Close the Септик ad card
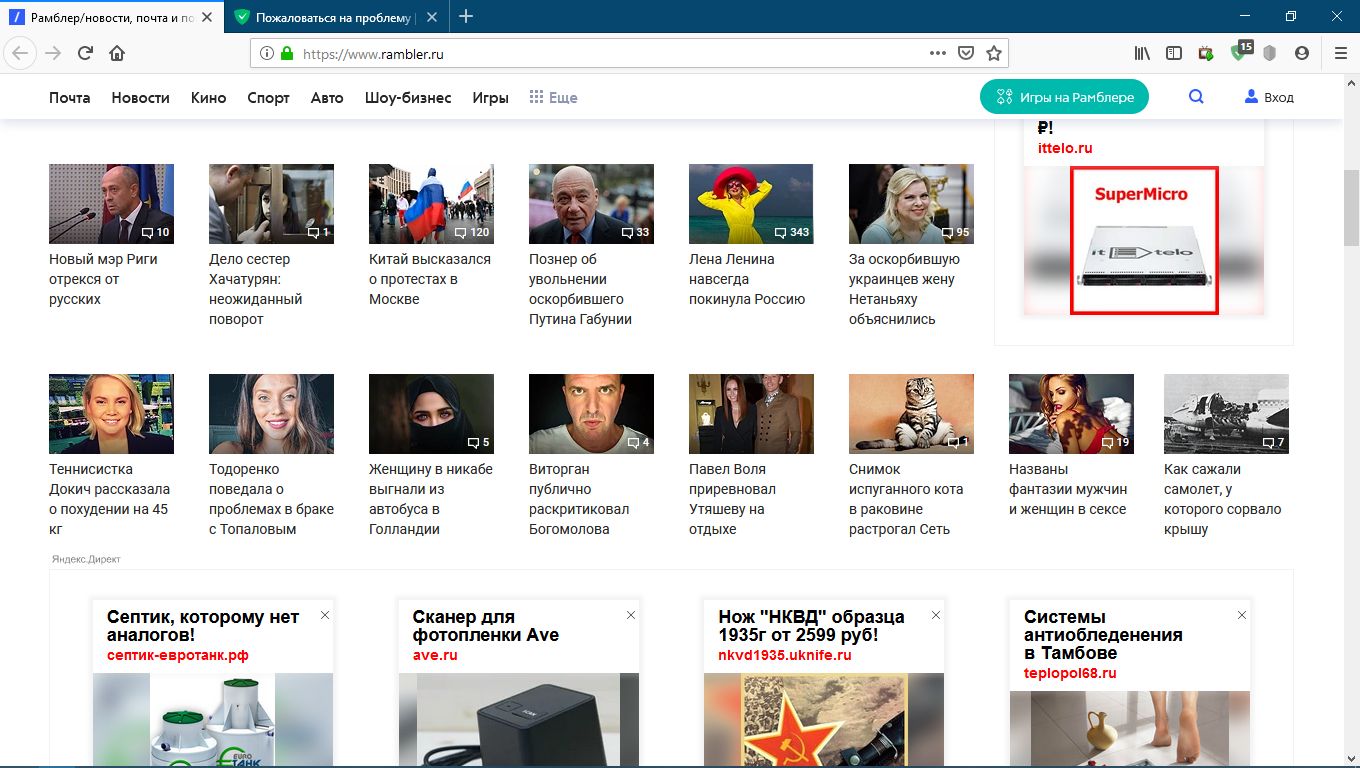 coord(325,615)
